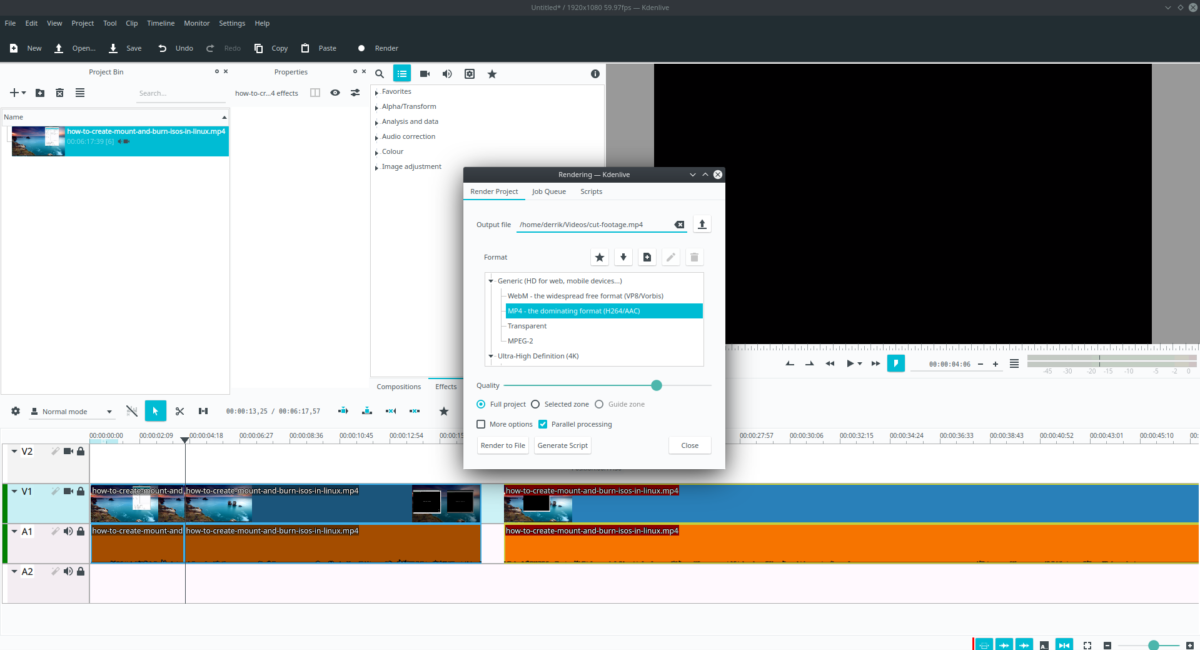The width and height of the screenshot is (1200, 650).
Task: Collapse the Generic render format group
Action: (x=491, y=281)
